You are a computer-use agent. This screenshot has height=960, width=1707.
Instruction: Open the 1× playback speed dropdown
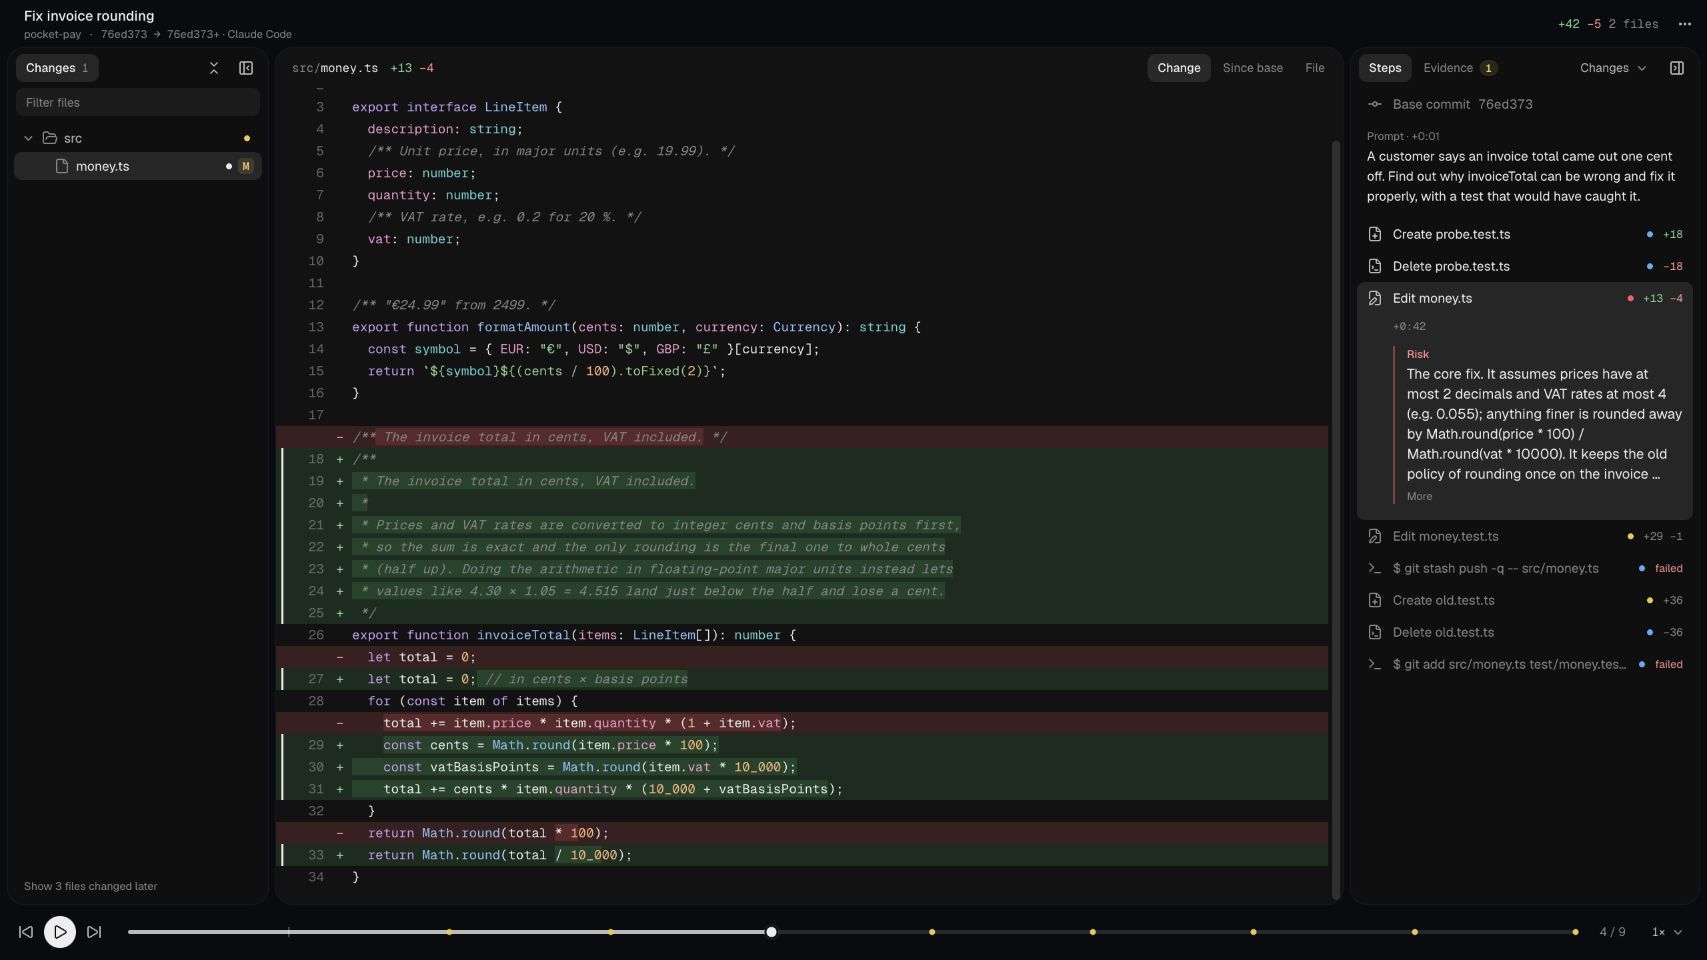pos(1667,932)
